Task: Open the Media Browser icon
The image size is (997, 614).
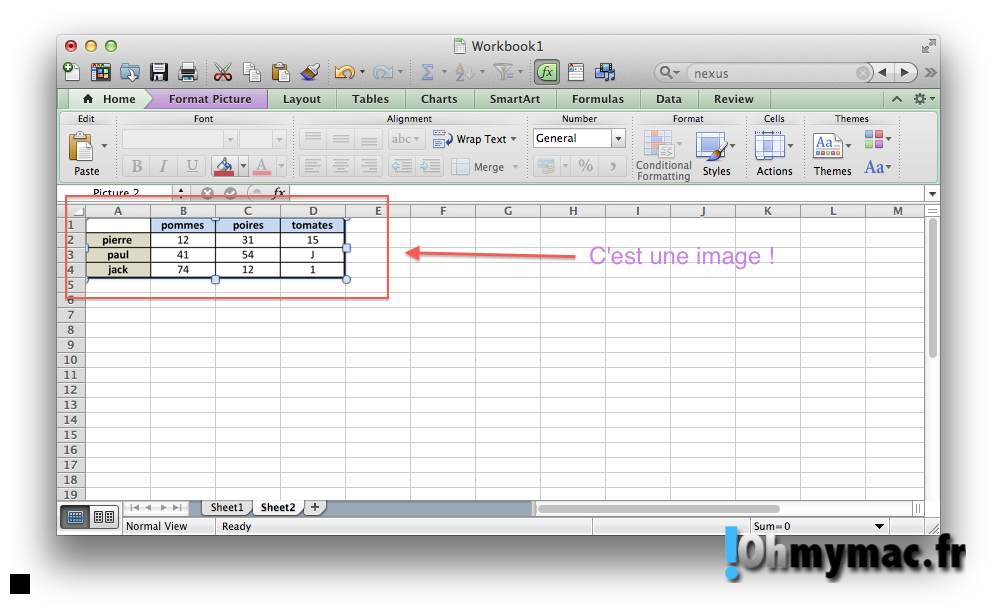Action: (x=605, y=72)
